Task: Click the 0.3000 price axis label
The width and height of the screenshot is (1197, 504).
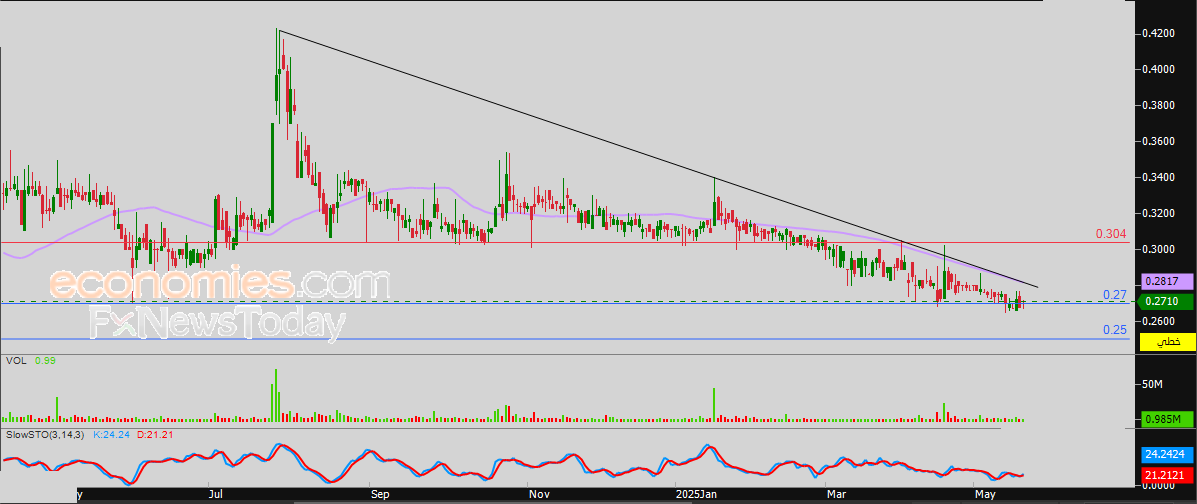Action: tap(1157, 250)
